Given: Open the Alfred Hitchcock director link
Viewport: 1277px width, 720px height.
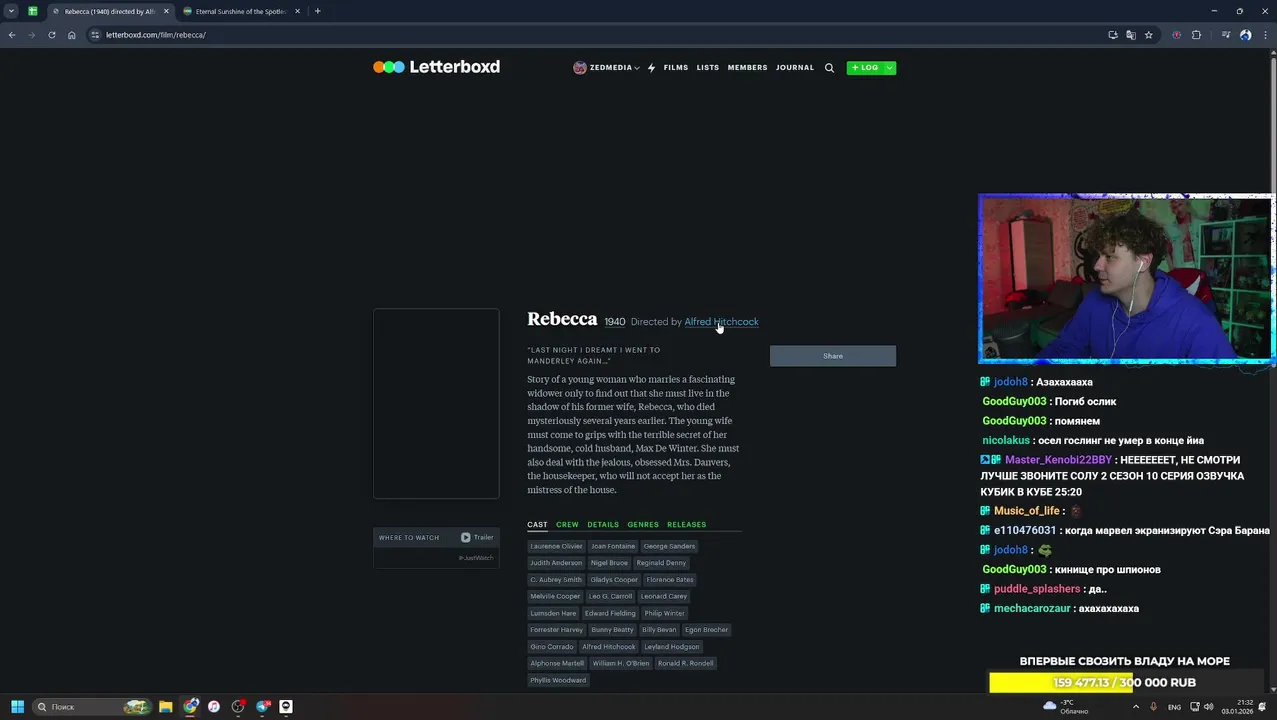Looking at the screenshot, I should [x=721, y=322].
